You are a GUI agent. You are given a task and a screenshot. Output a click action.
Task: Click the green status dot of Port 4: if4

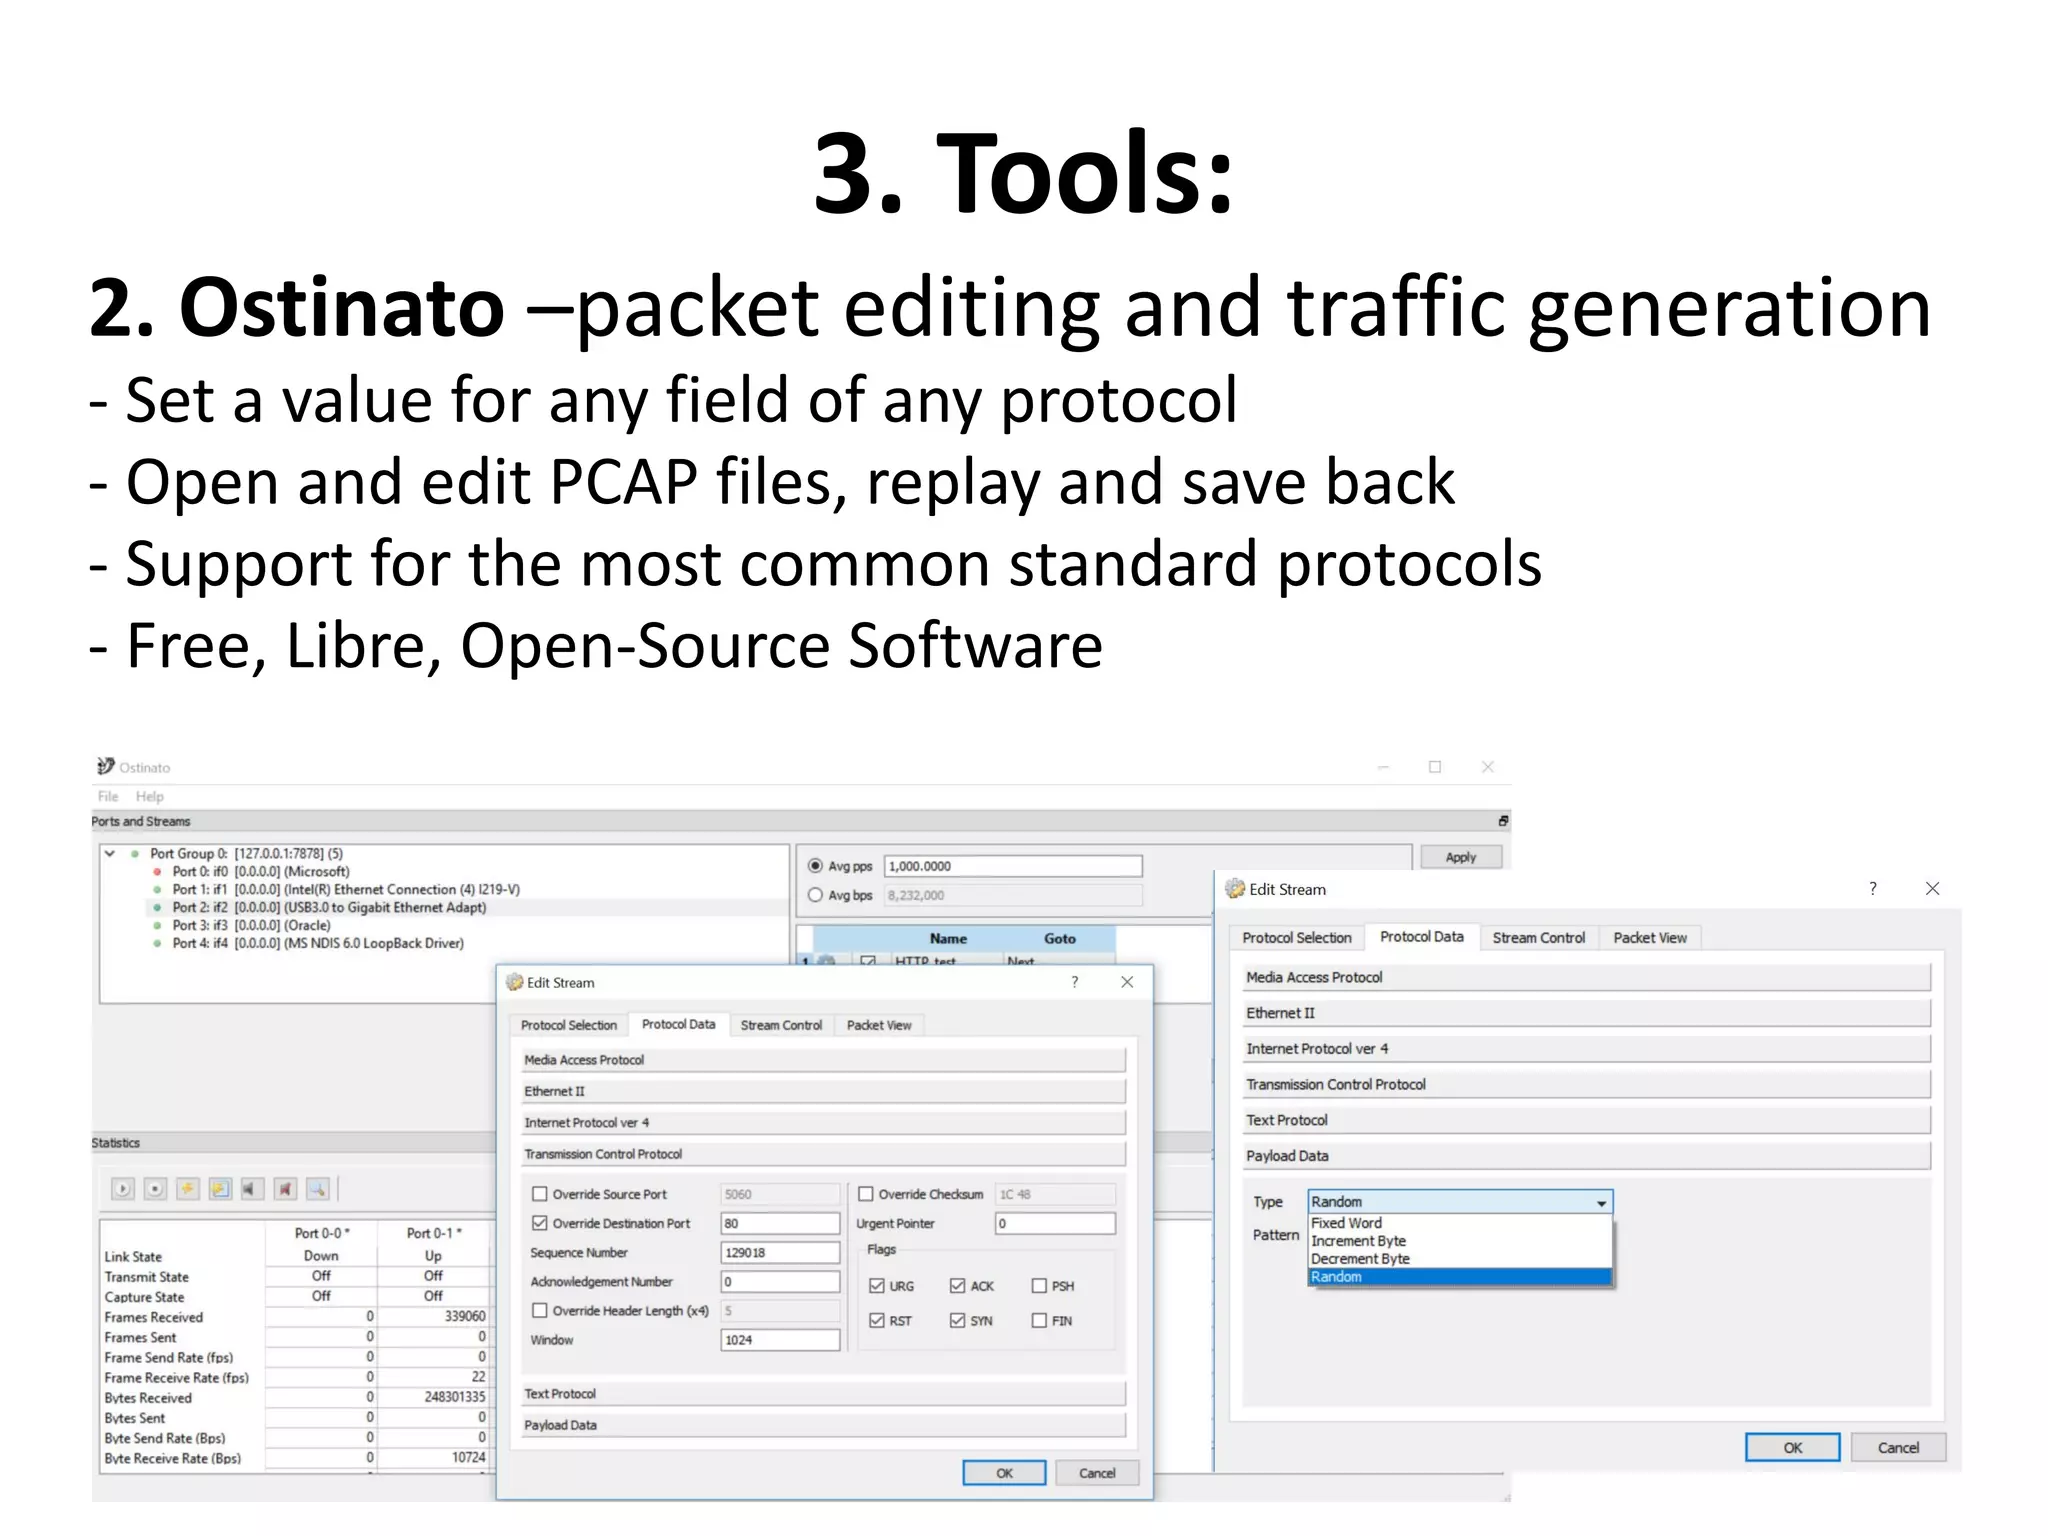click(x=157, y=944)
